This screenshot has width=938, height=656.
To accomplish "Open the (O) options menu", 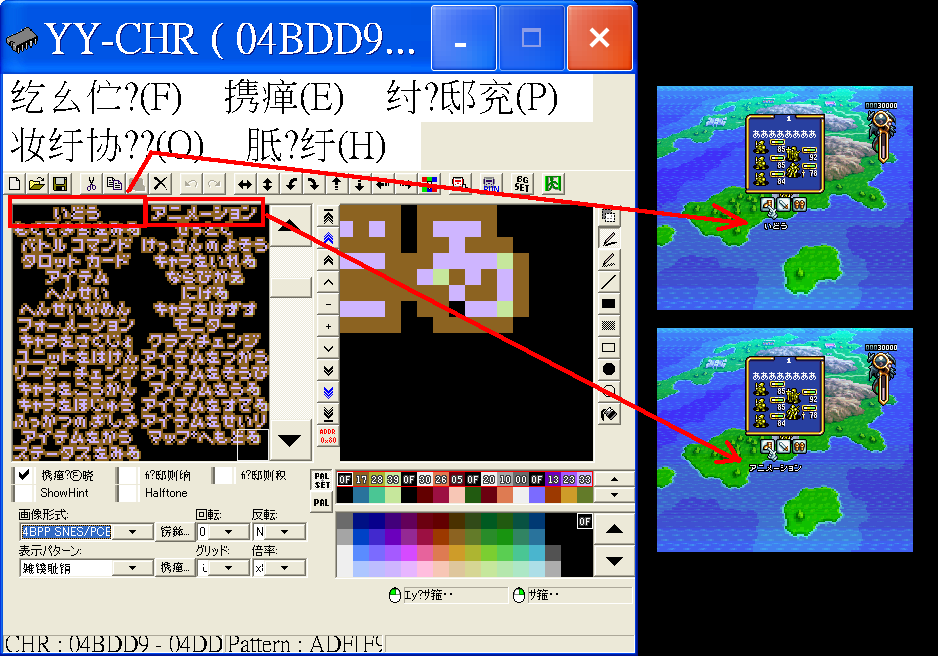I will pyautogui.click(x=107, y=146).
